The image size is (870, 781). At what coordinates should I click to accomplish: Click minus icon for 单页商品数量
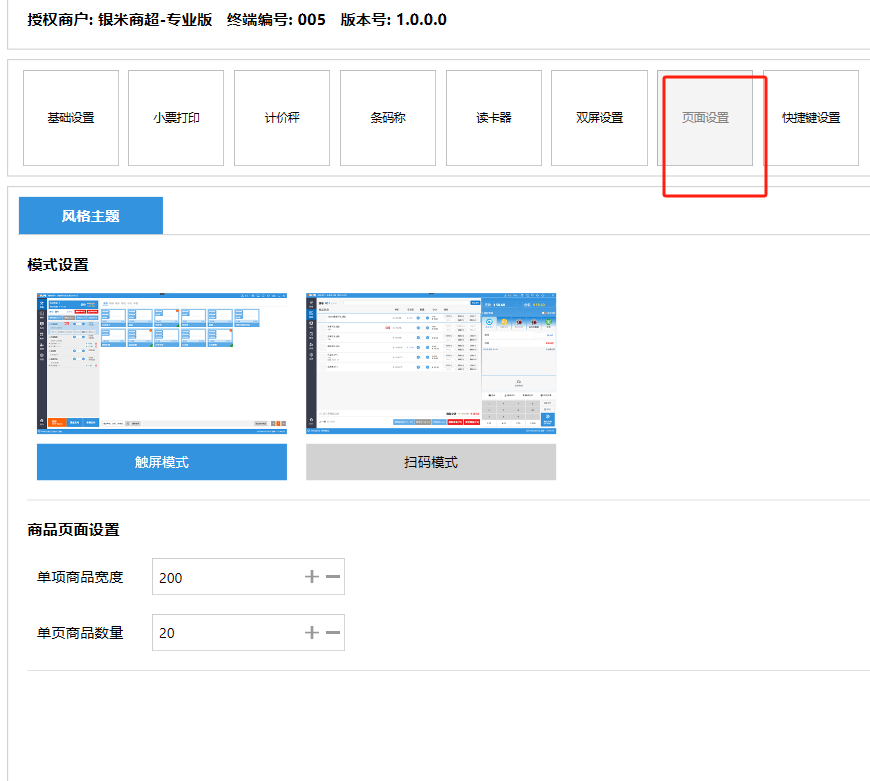point(333,632)
